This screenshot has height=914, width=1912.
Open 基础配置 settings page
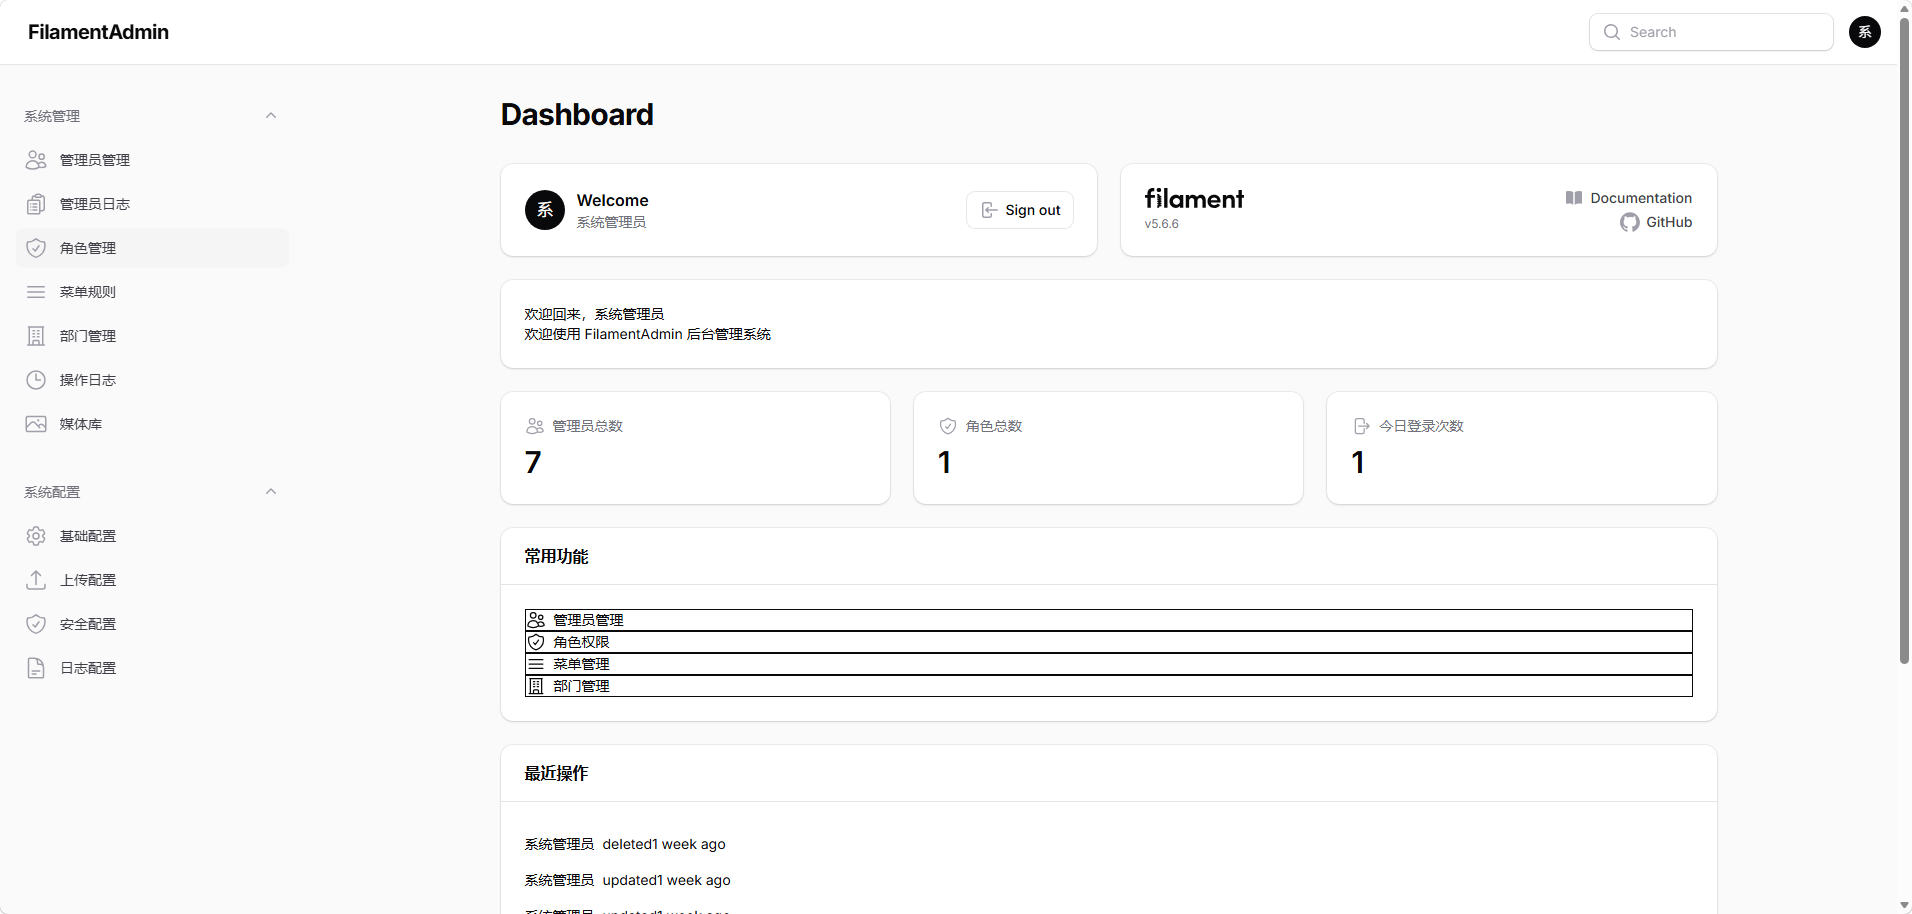(x=152, y=536)
